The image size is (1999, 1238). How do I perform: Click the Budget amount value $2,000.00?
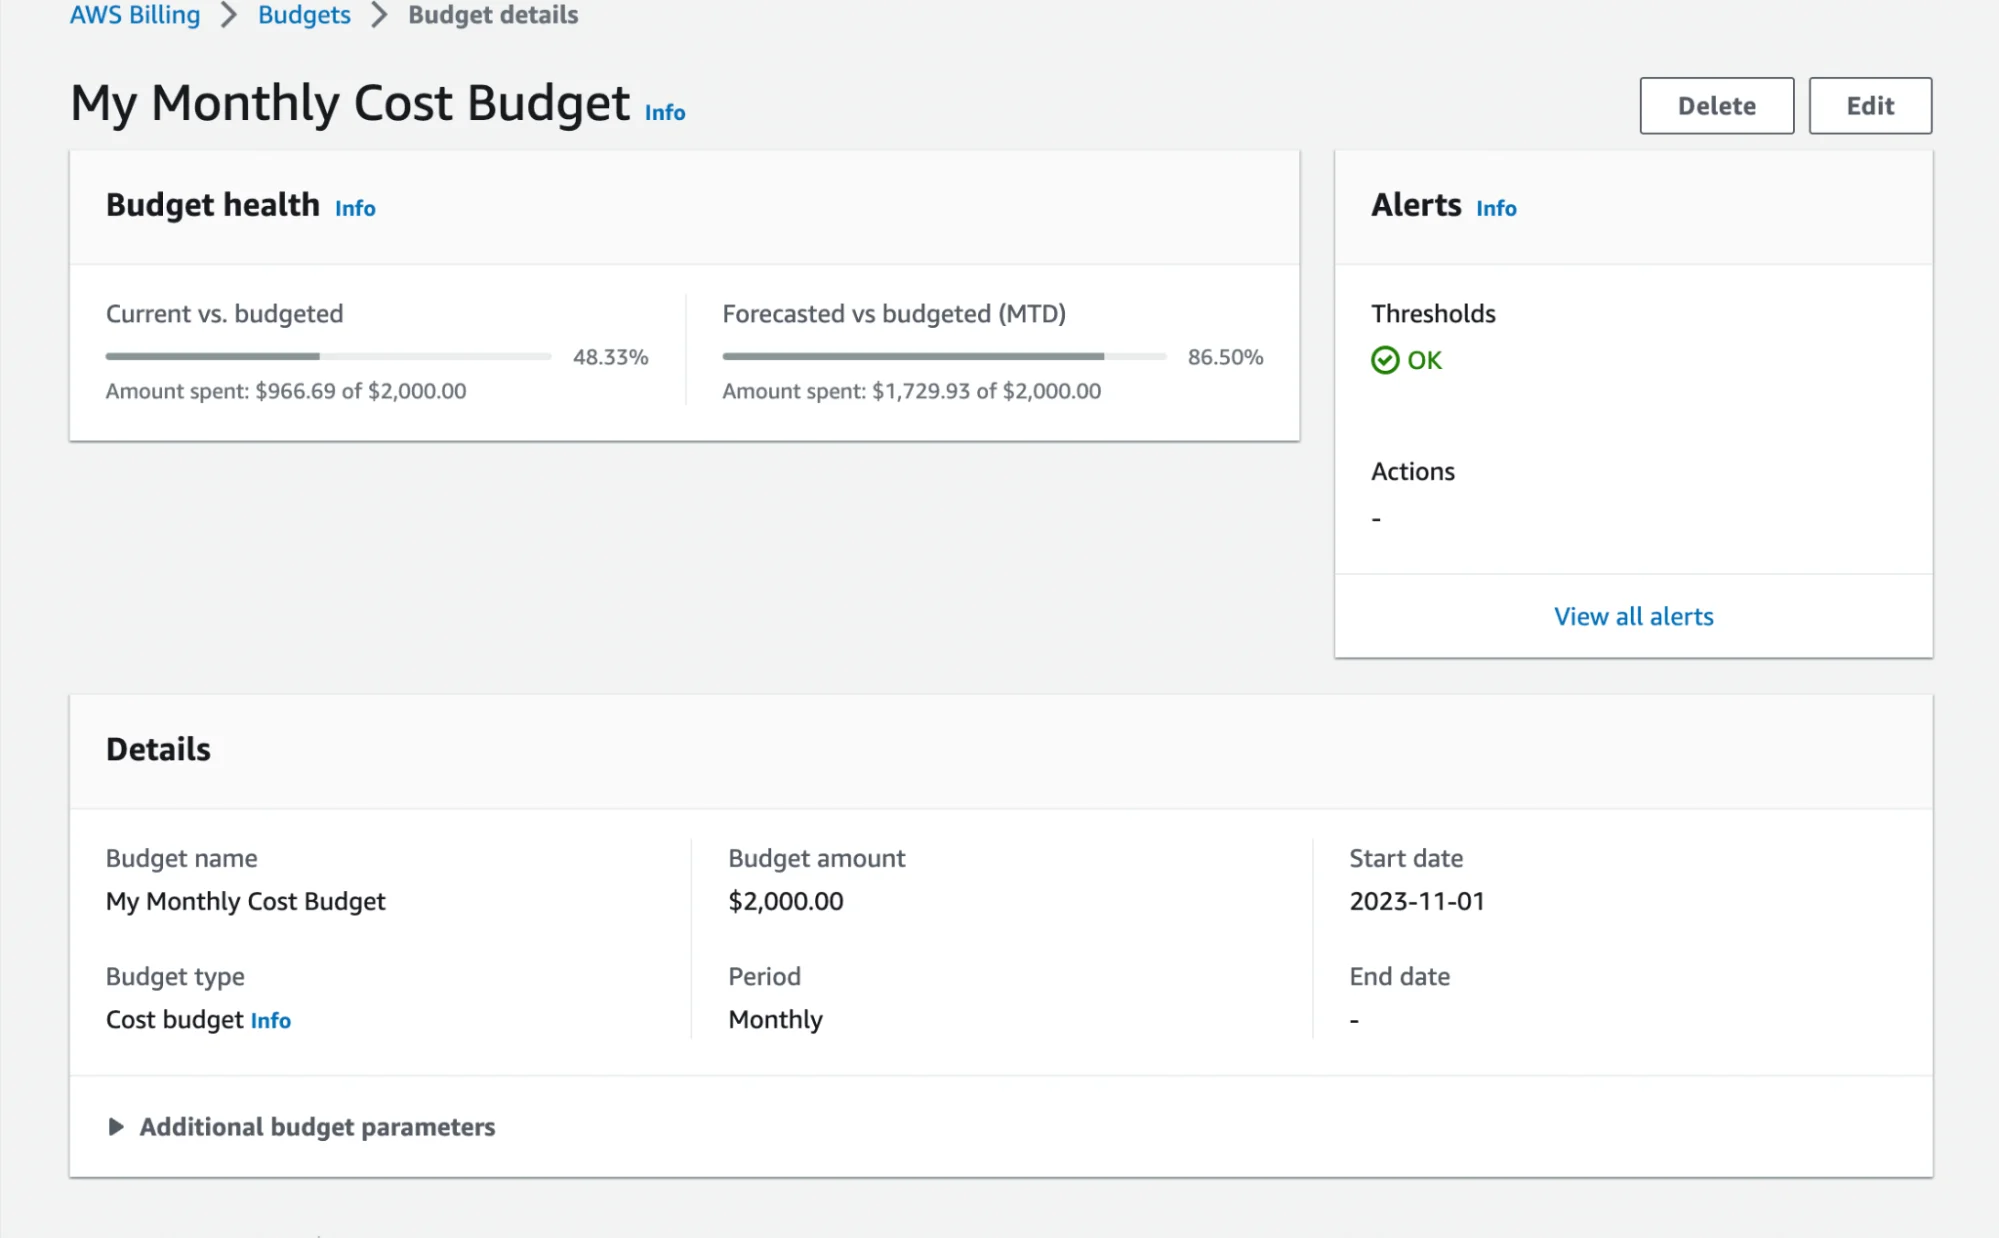(786, 901)
